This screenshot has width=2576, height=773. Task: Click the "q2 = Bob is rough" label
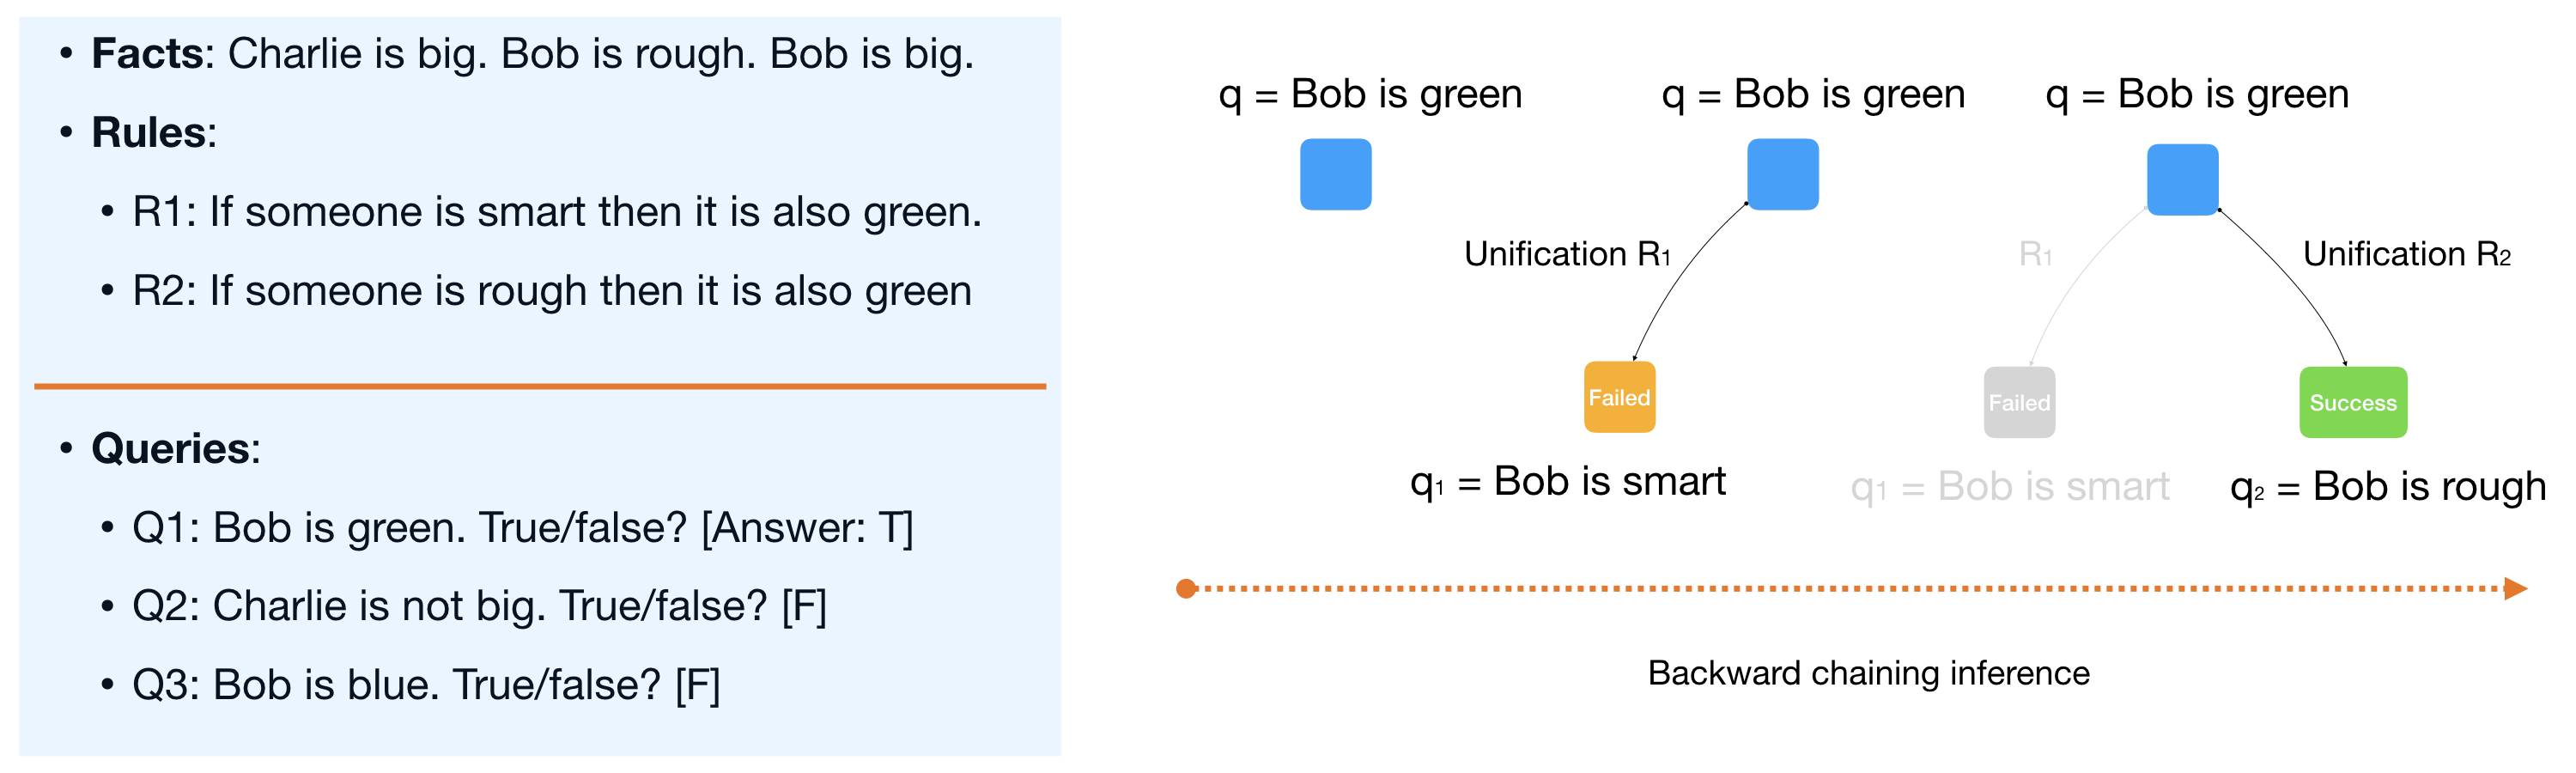(x=2387, y=487)
